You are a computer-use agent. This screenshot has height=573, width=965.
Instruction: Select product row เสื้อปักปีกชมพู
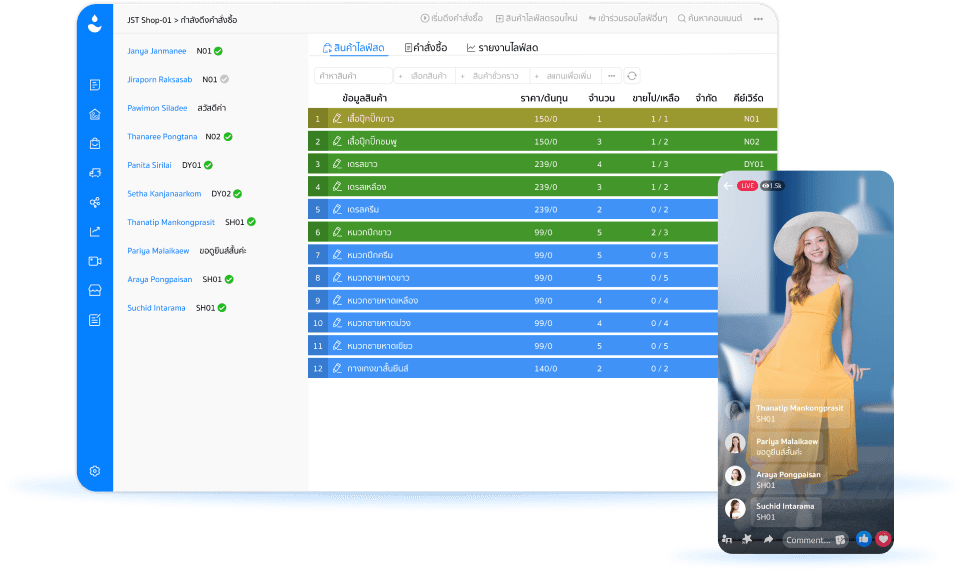[x=542, y=141]
